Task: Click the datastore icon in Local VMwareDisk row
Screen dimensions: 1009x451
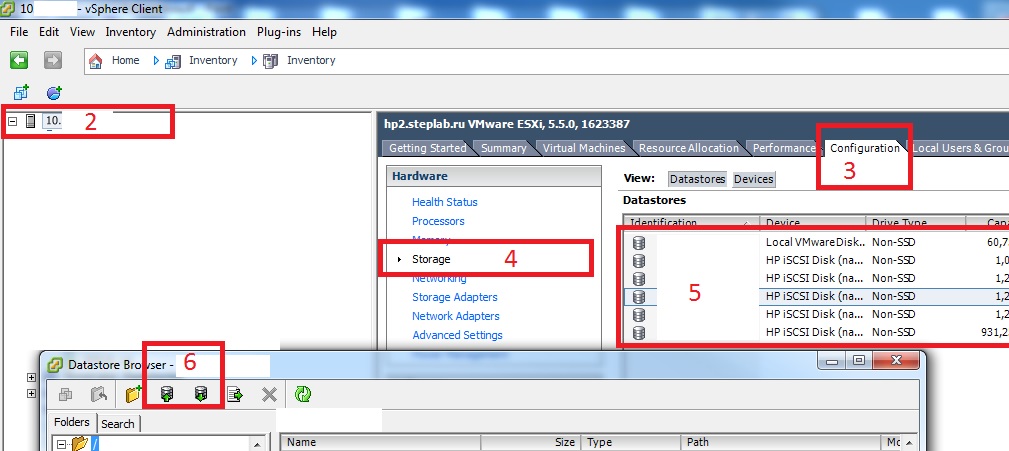Action: pyautogui.click(x=639, y=243)
